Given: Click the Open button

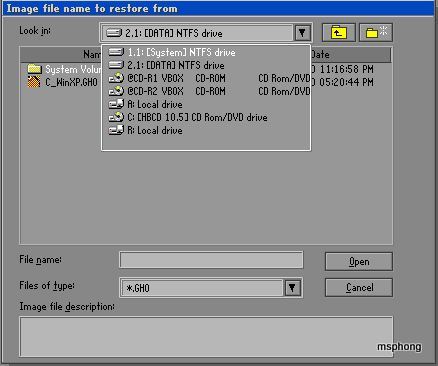Looking at the screenshot, I should click(359, 262).
